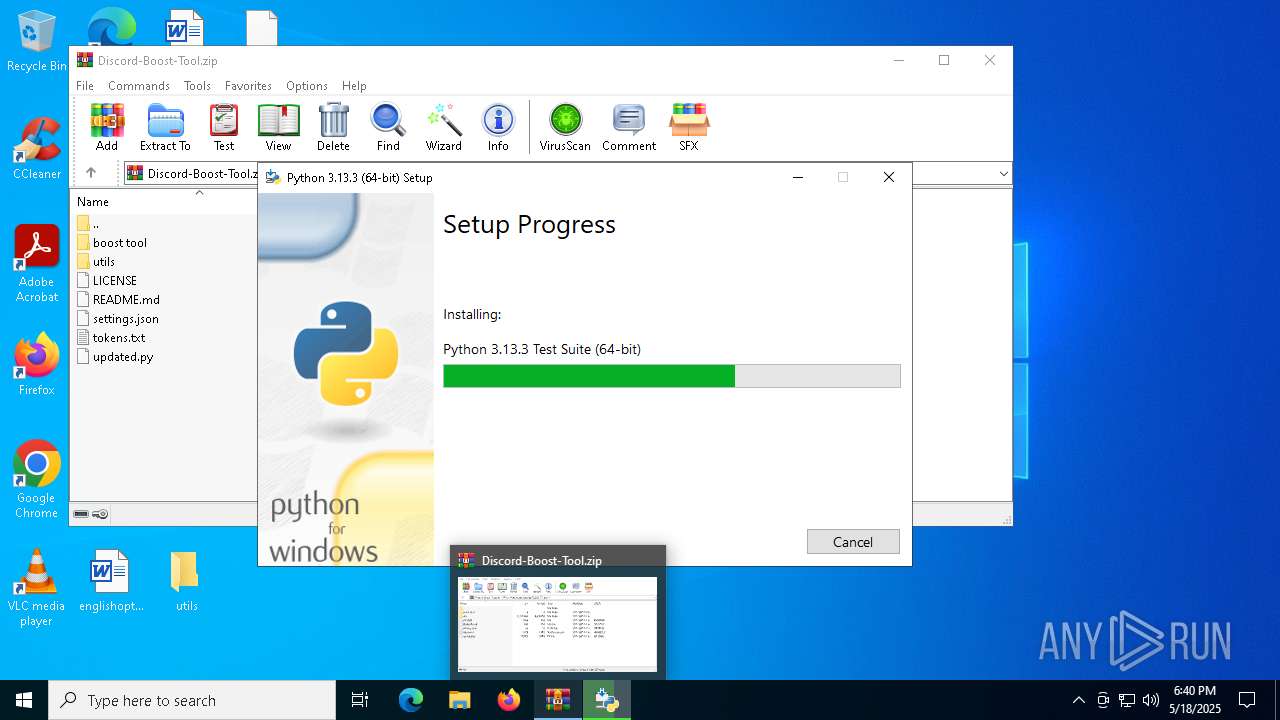This screenshot has width=1280, height=720.
Task: Click the Add toolbar icon in WinRAR
Action: 107,127
